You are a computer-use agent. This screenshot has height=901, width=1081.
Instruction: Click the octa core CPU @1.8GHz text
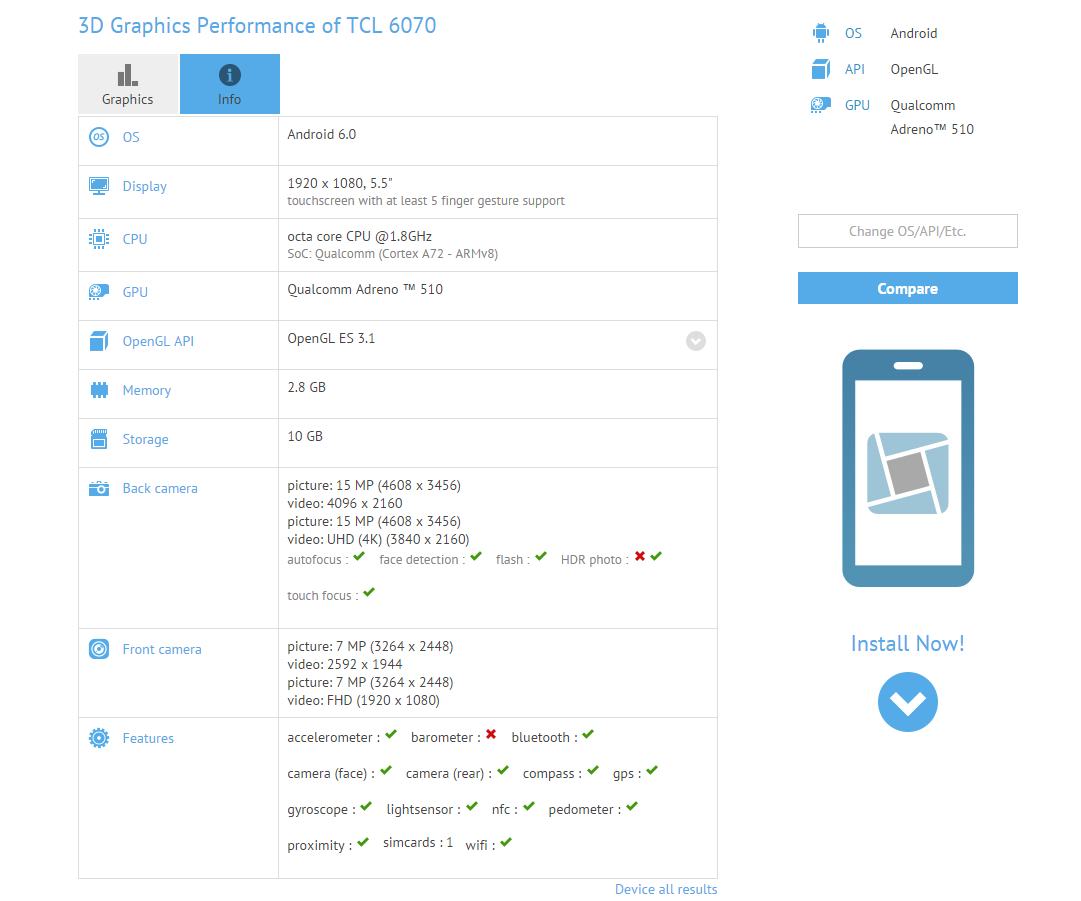click(x=360, y=236)
